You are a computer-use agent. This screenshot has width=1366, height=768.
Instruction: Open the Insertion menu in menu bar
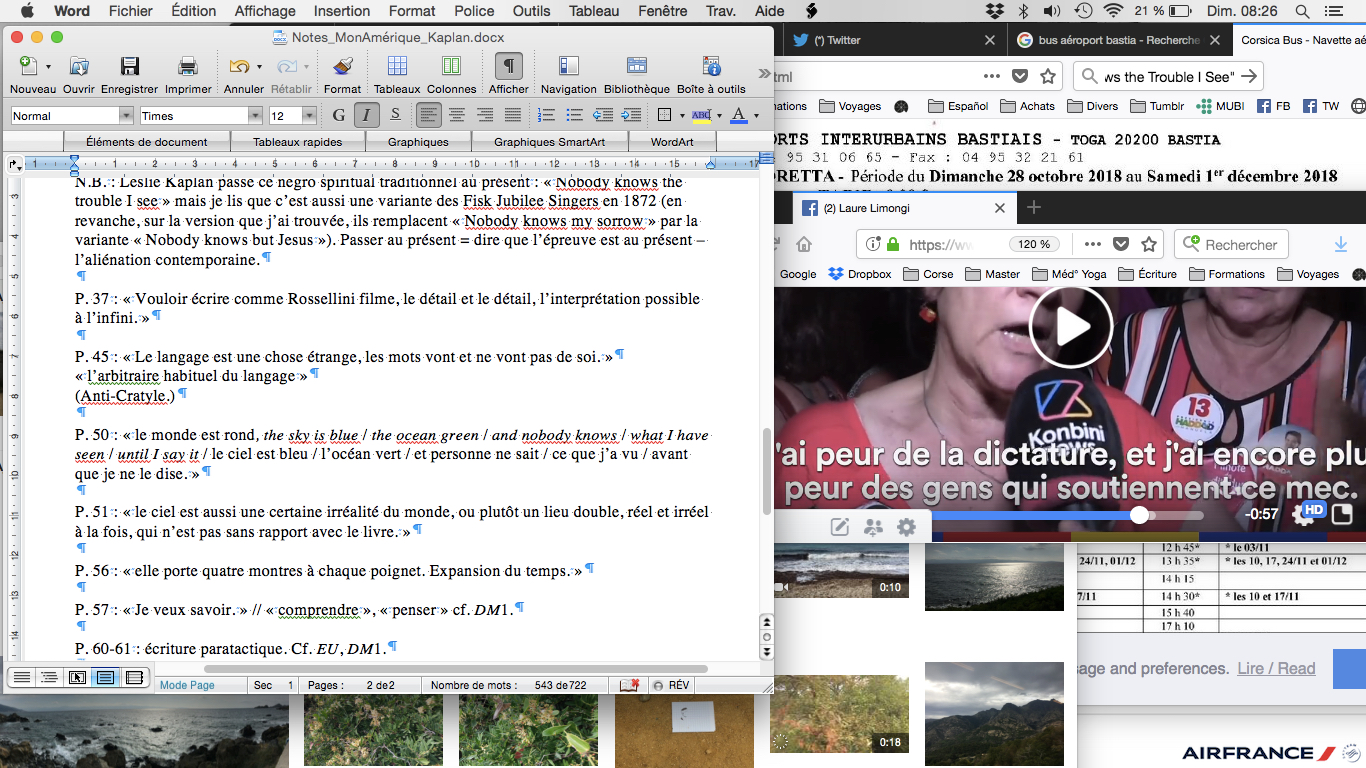click(x=341, y=11)
